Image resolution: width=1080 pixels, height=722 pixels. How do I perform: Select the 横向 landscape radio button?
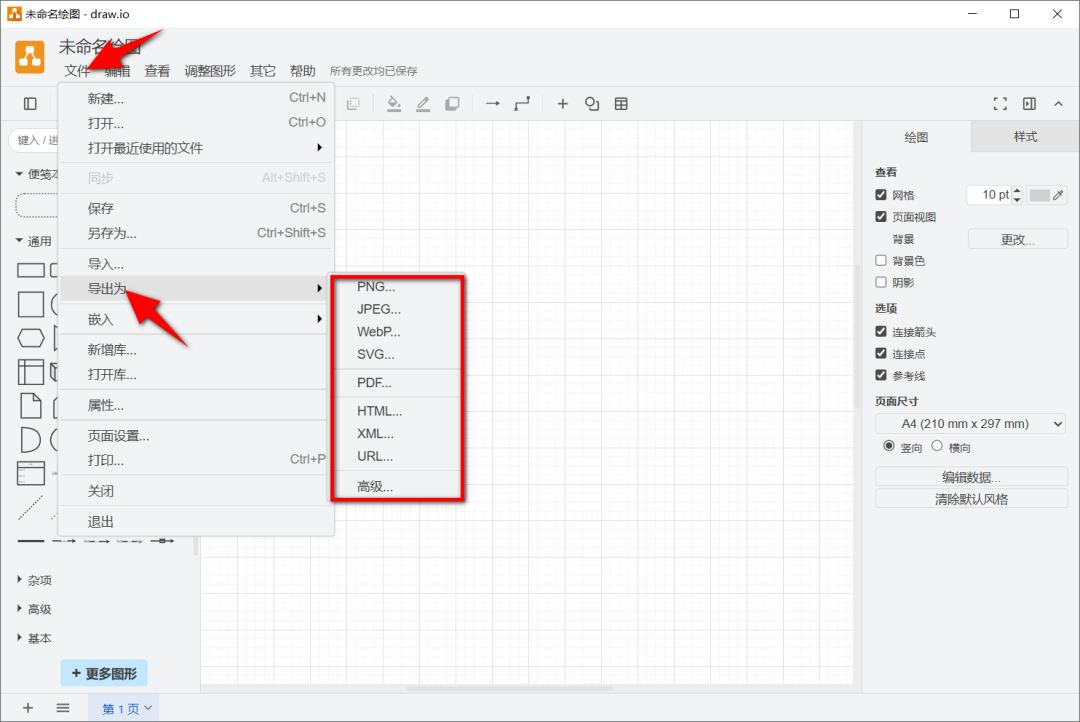click(x=938, y=447)
